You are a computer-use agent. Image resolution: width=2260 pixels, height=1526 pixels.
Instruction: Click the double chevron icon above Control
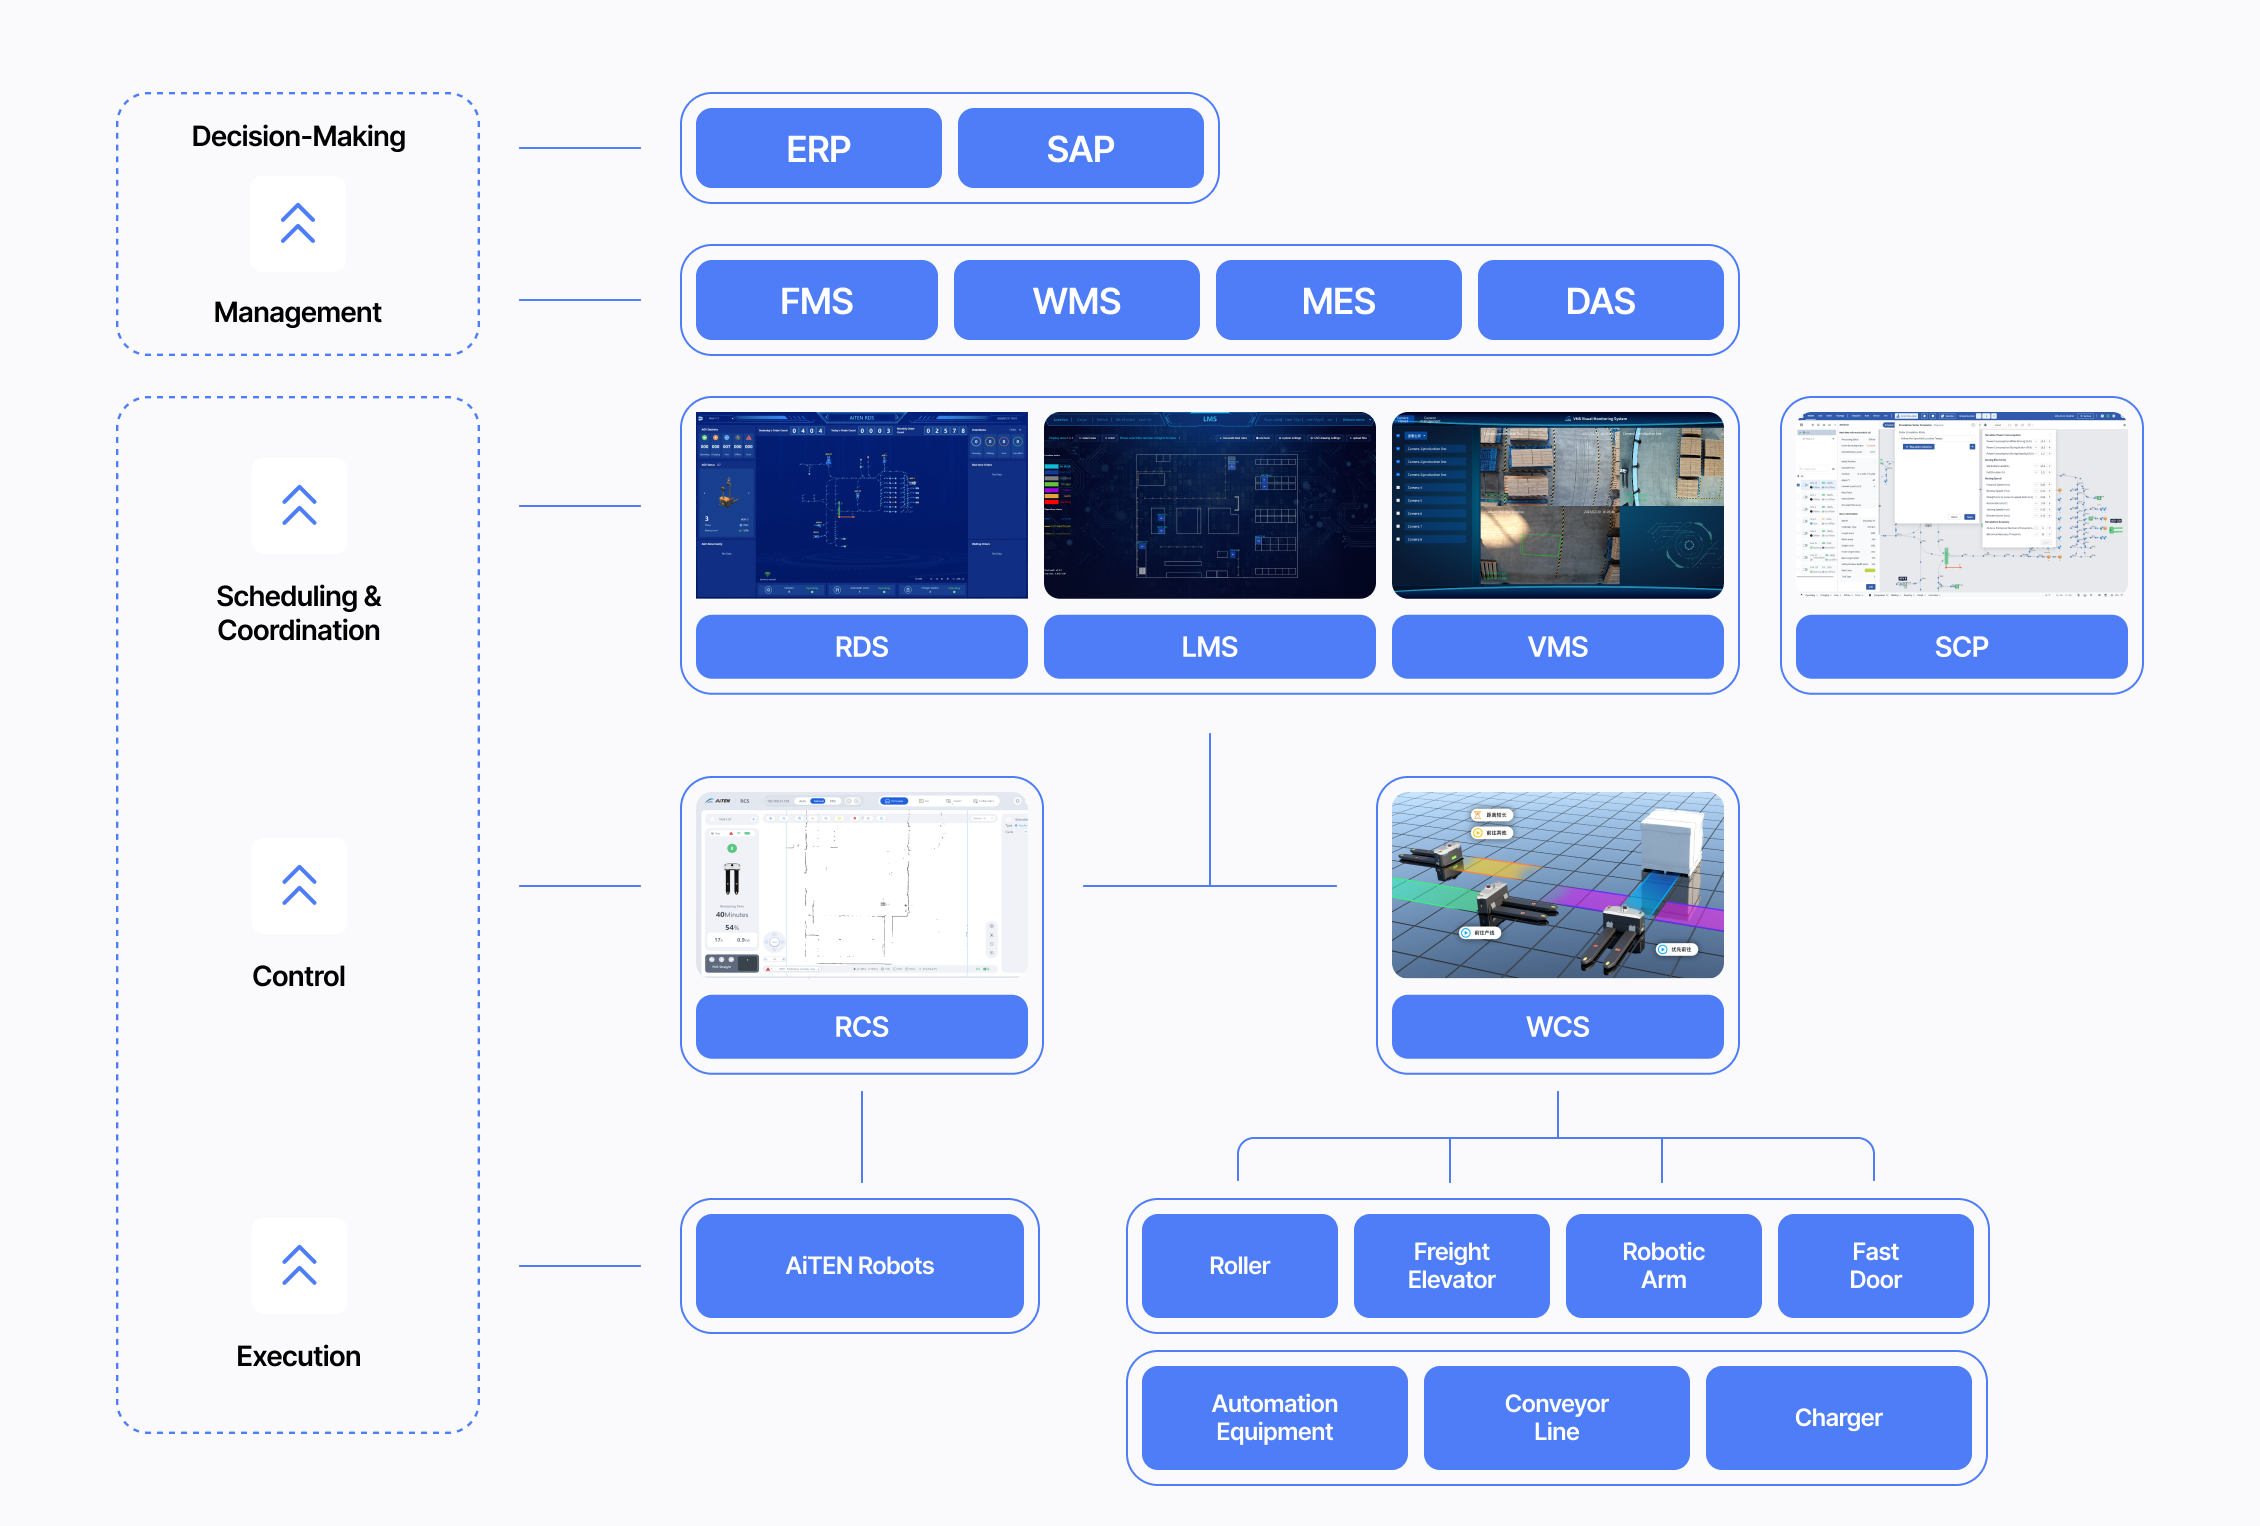[x=298, y=886]
